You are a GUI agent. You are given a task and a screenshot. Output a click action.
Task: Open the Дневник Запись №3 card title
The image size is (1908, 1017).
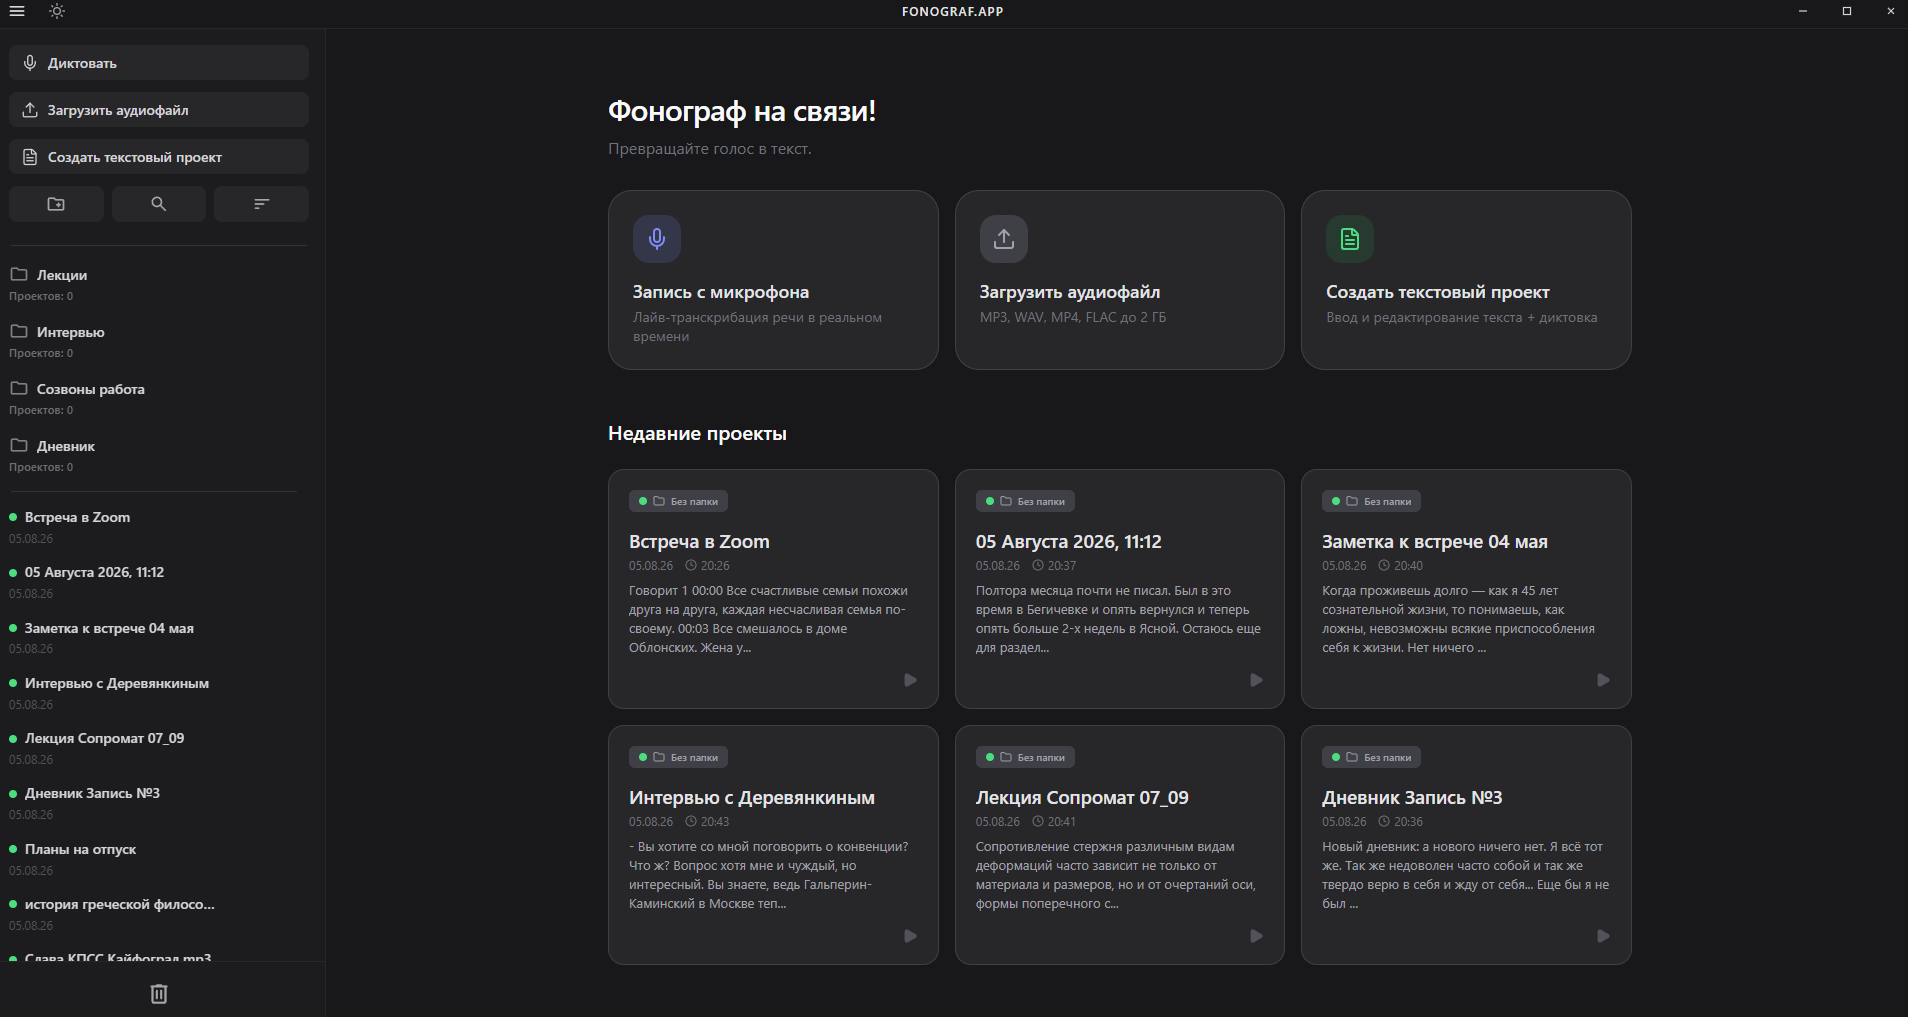(x=1412, y=797)
